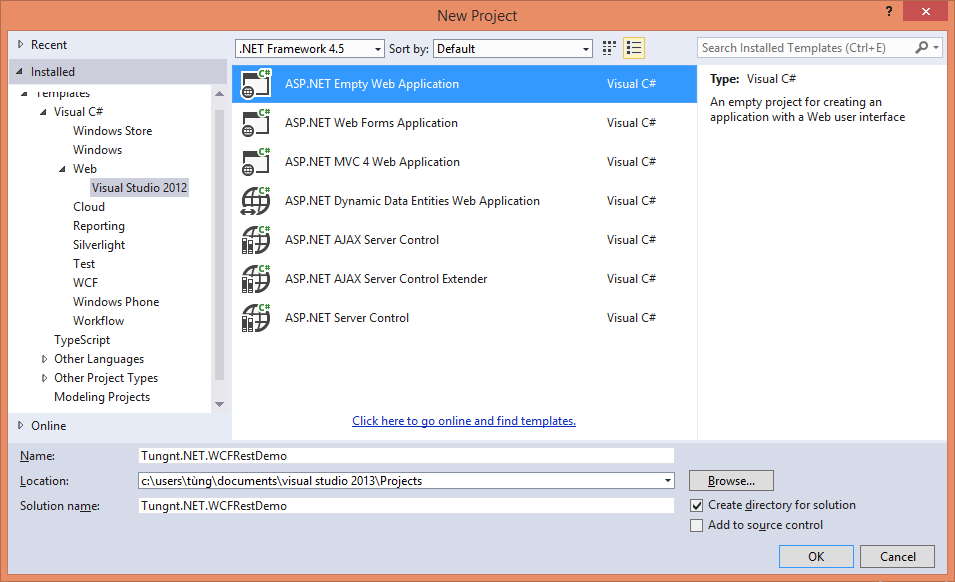Open the Location path dropdown arrow

pyautogui.click(x=668, y=481)
